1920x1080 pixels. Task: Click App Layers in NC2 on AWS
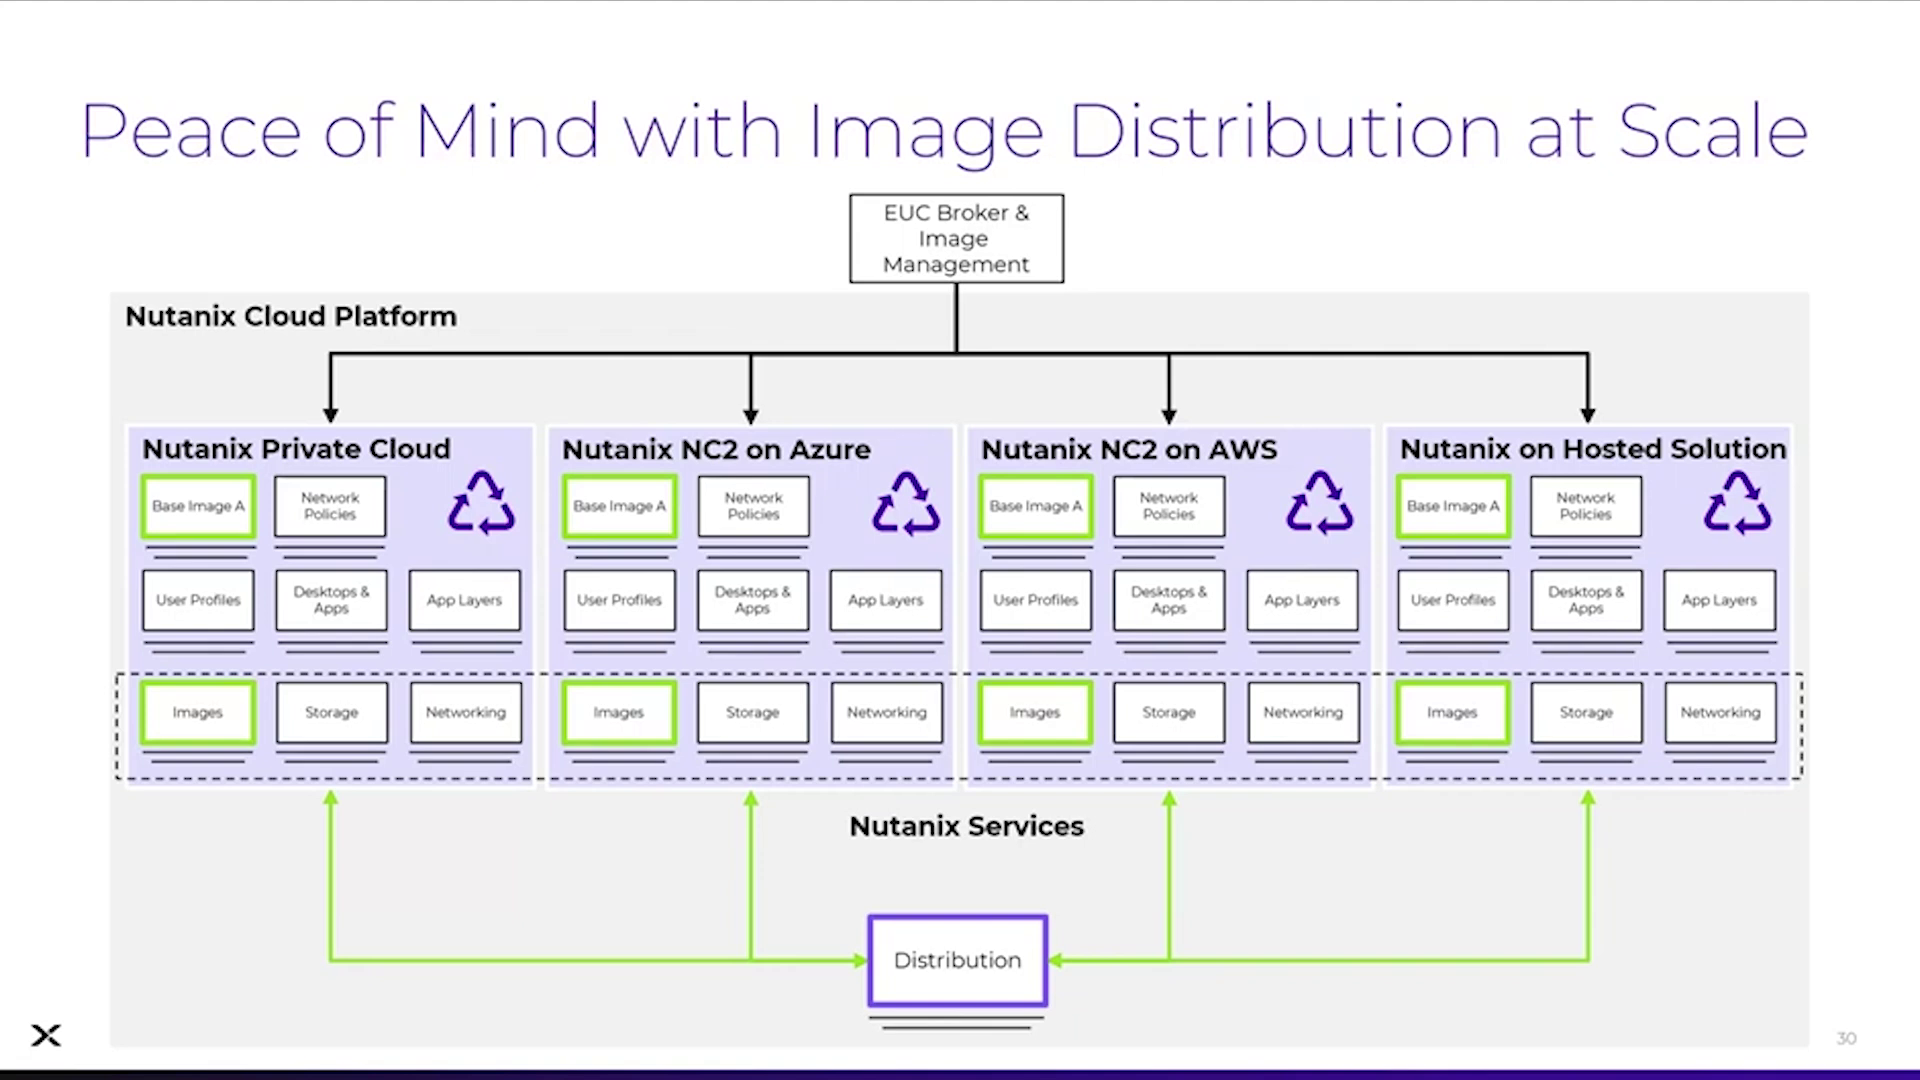click(x=1302, y=600)
